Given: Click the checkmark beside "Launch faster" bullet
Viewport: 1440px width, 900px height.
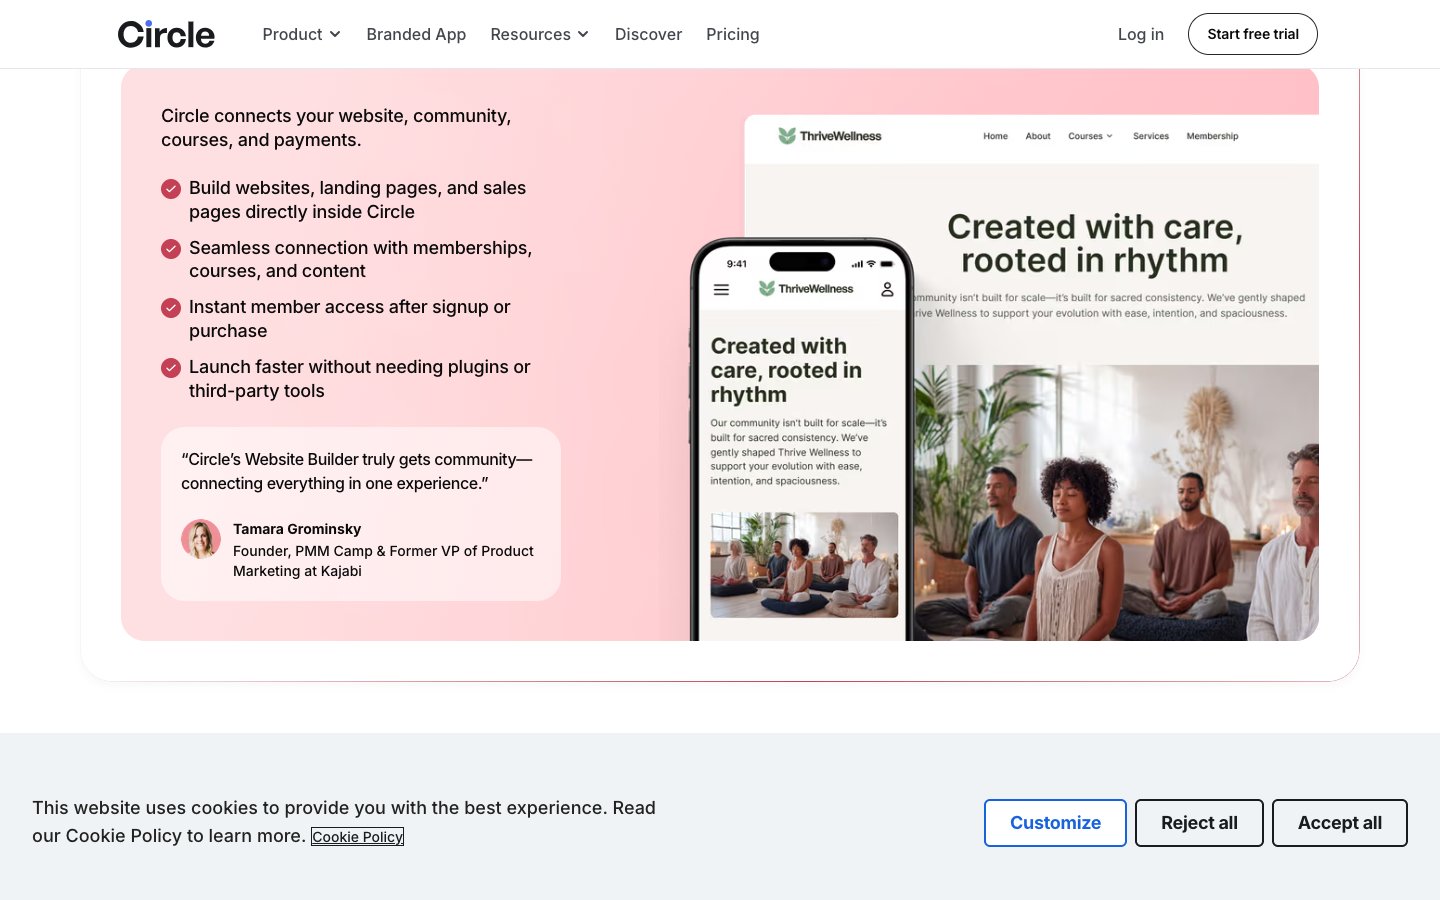Looking at the screenshot, I should pos(171,368).
